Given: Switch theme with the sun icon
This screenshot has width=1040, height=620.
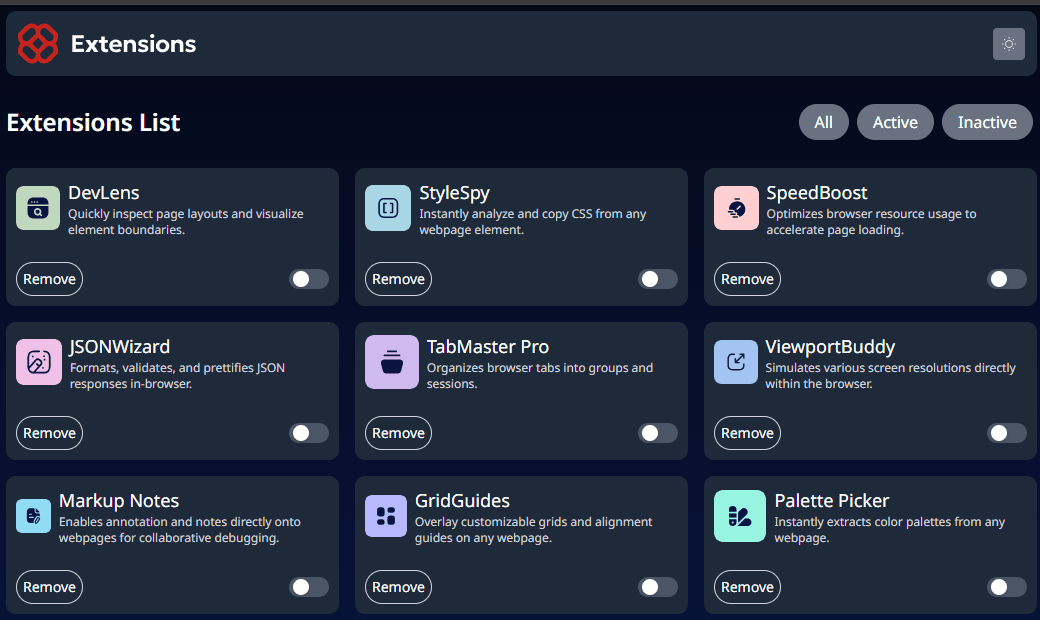Looking at the screenshot, I should pyautogui.click(x=1008, y=44).
